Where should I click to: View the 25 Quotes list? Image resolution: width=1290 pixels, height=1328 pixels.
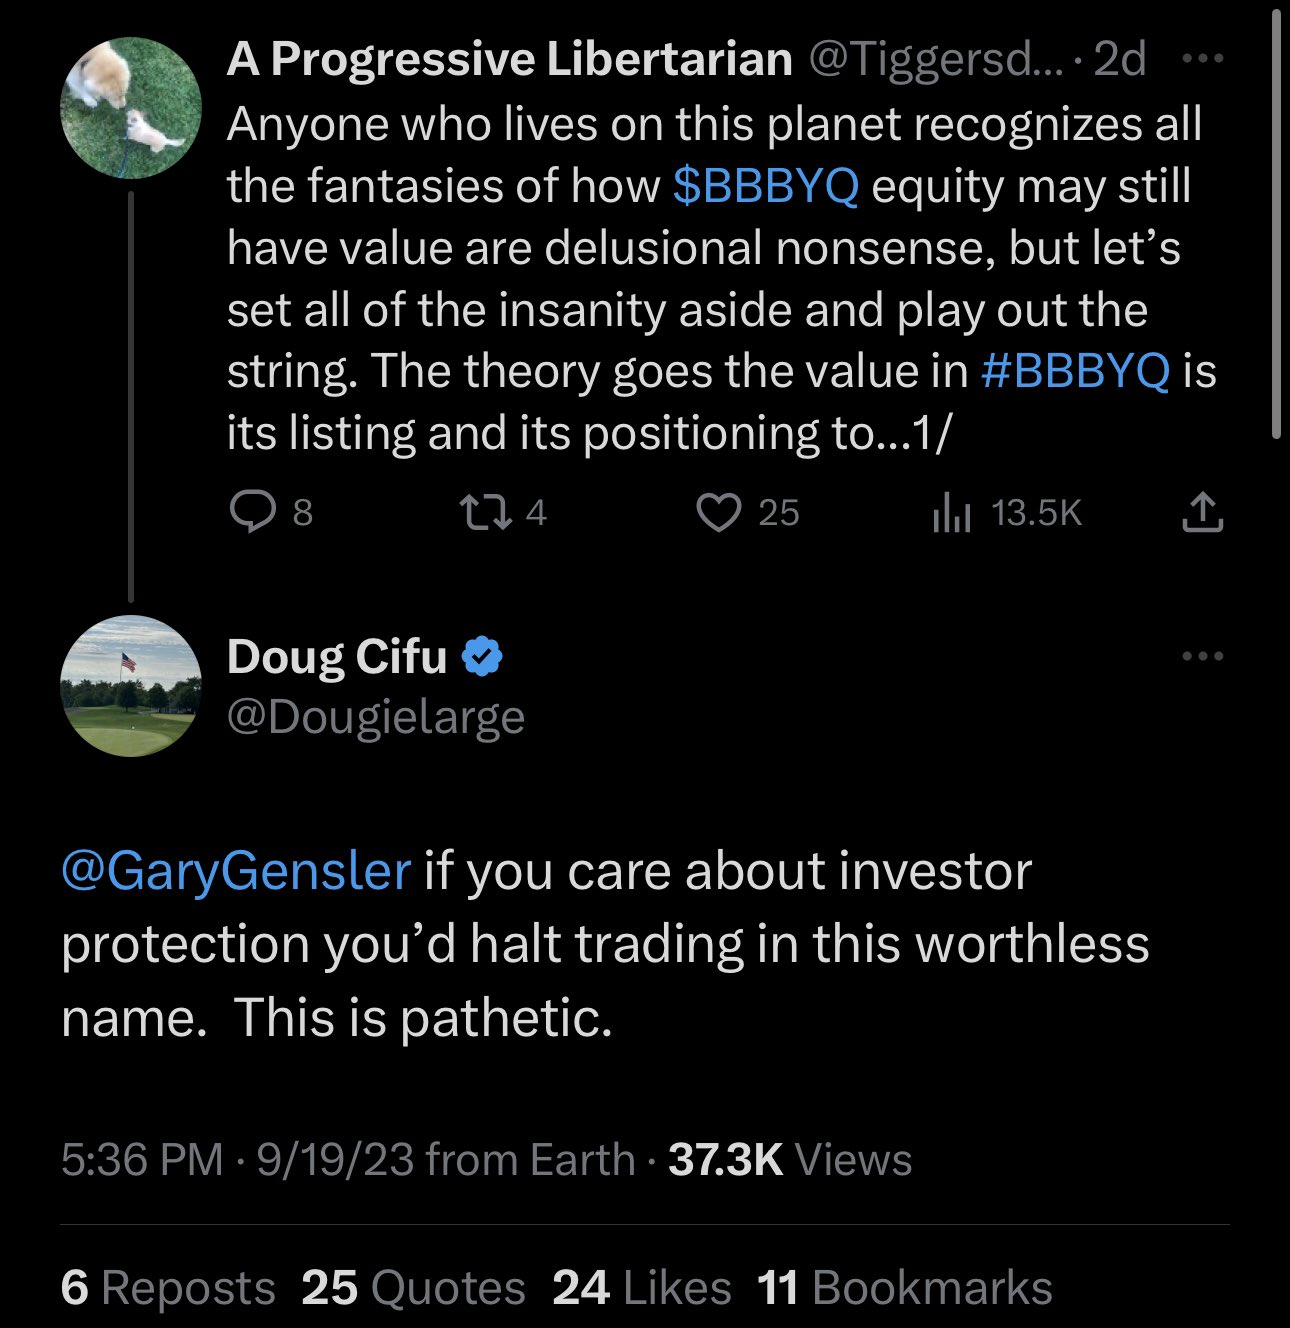[x=413, y=1288]
